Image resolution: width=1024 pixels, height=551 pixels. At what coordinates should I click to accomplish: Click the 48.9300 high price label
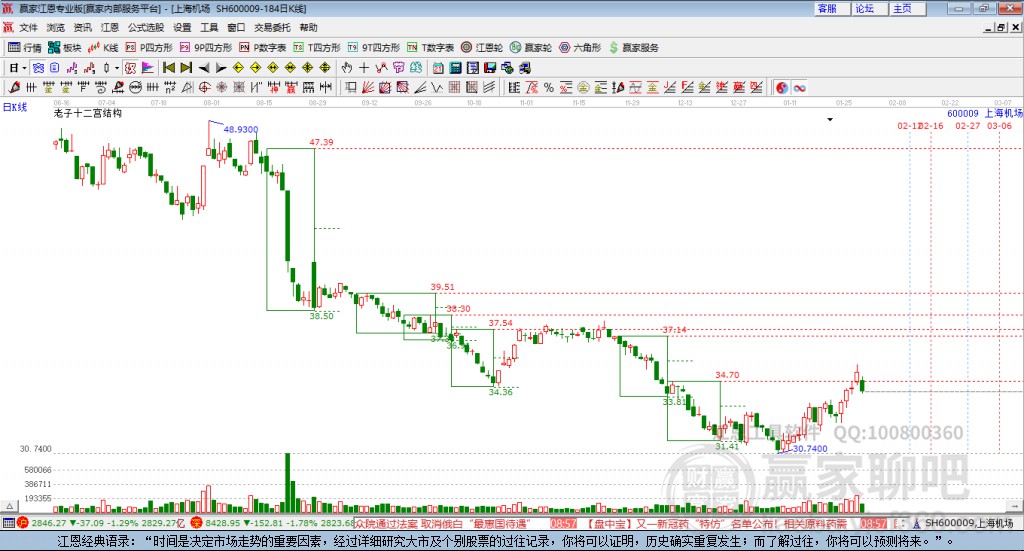point(240,129)
